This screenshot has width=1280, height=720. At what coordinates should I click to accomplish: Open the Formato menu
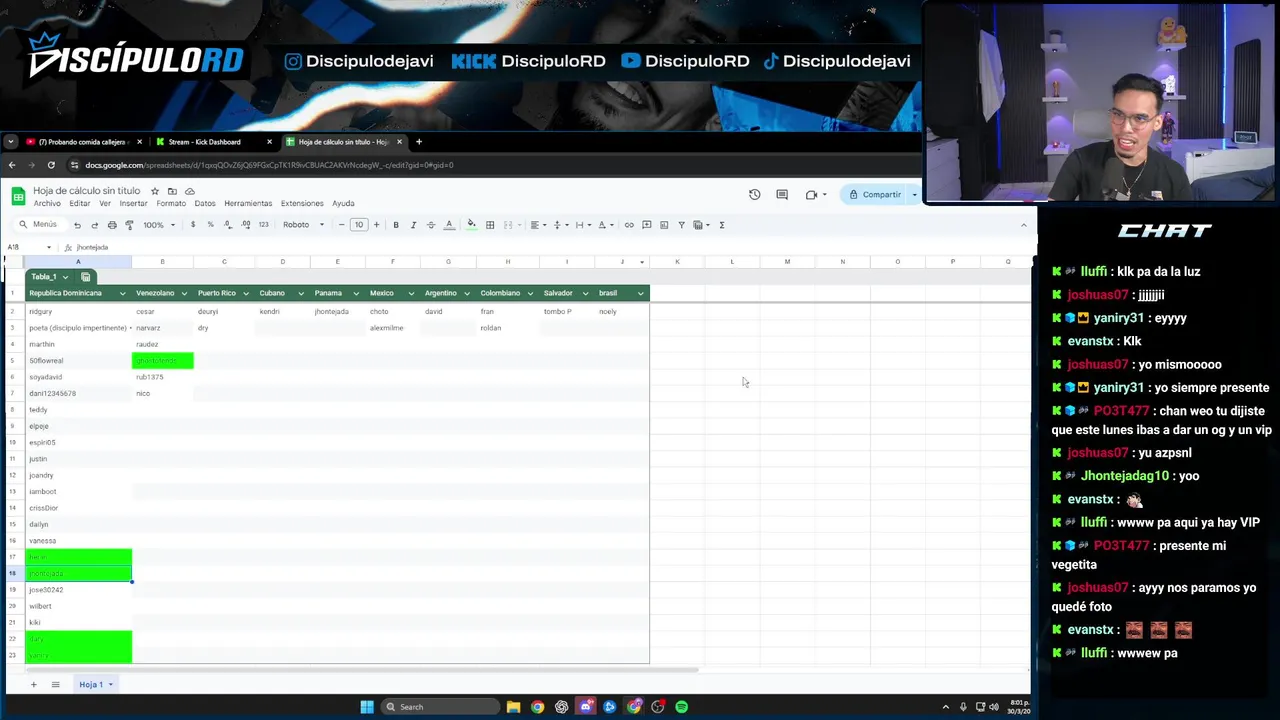(171, 204)
